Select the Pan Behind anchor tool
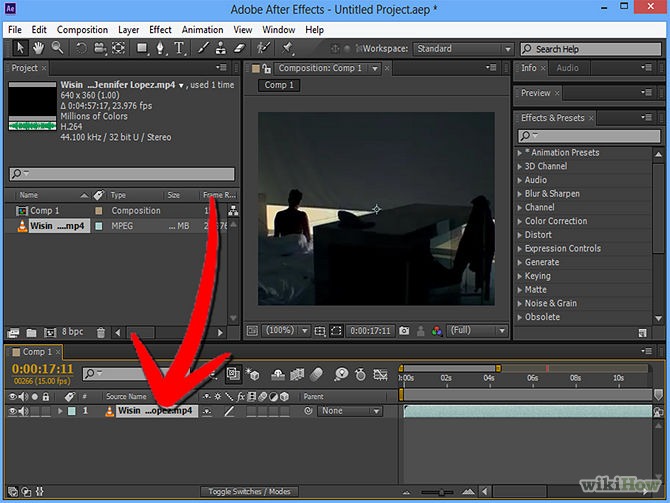The width and height of the screenshot is (670, 503). click(x=118, y=48)
